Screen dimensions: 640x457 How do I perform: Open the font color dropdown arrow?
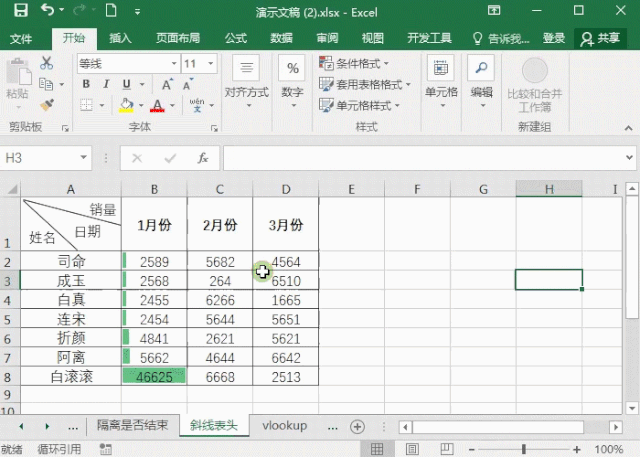pyautogui.click(x=172, y=105)
